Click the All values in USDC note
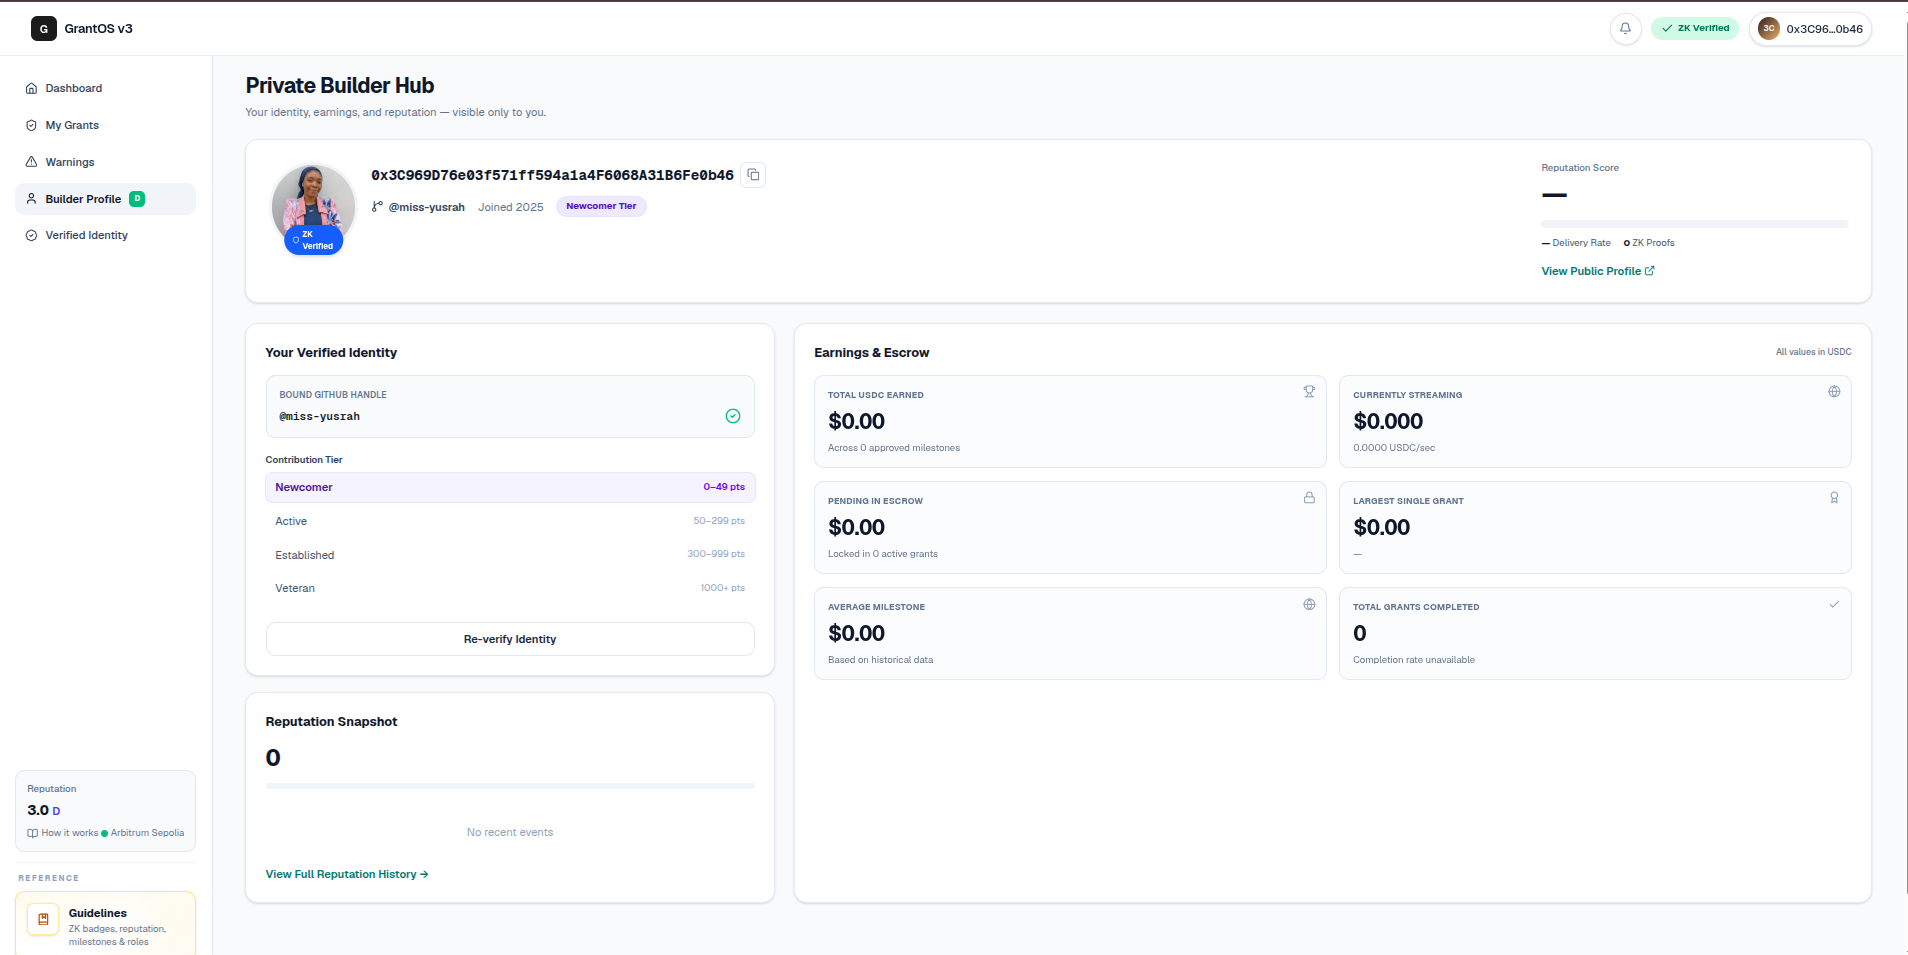Screen dimensions: 1908x955 tap(1814, 352)
